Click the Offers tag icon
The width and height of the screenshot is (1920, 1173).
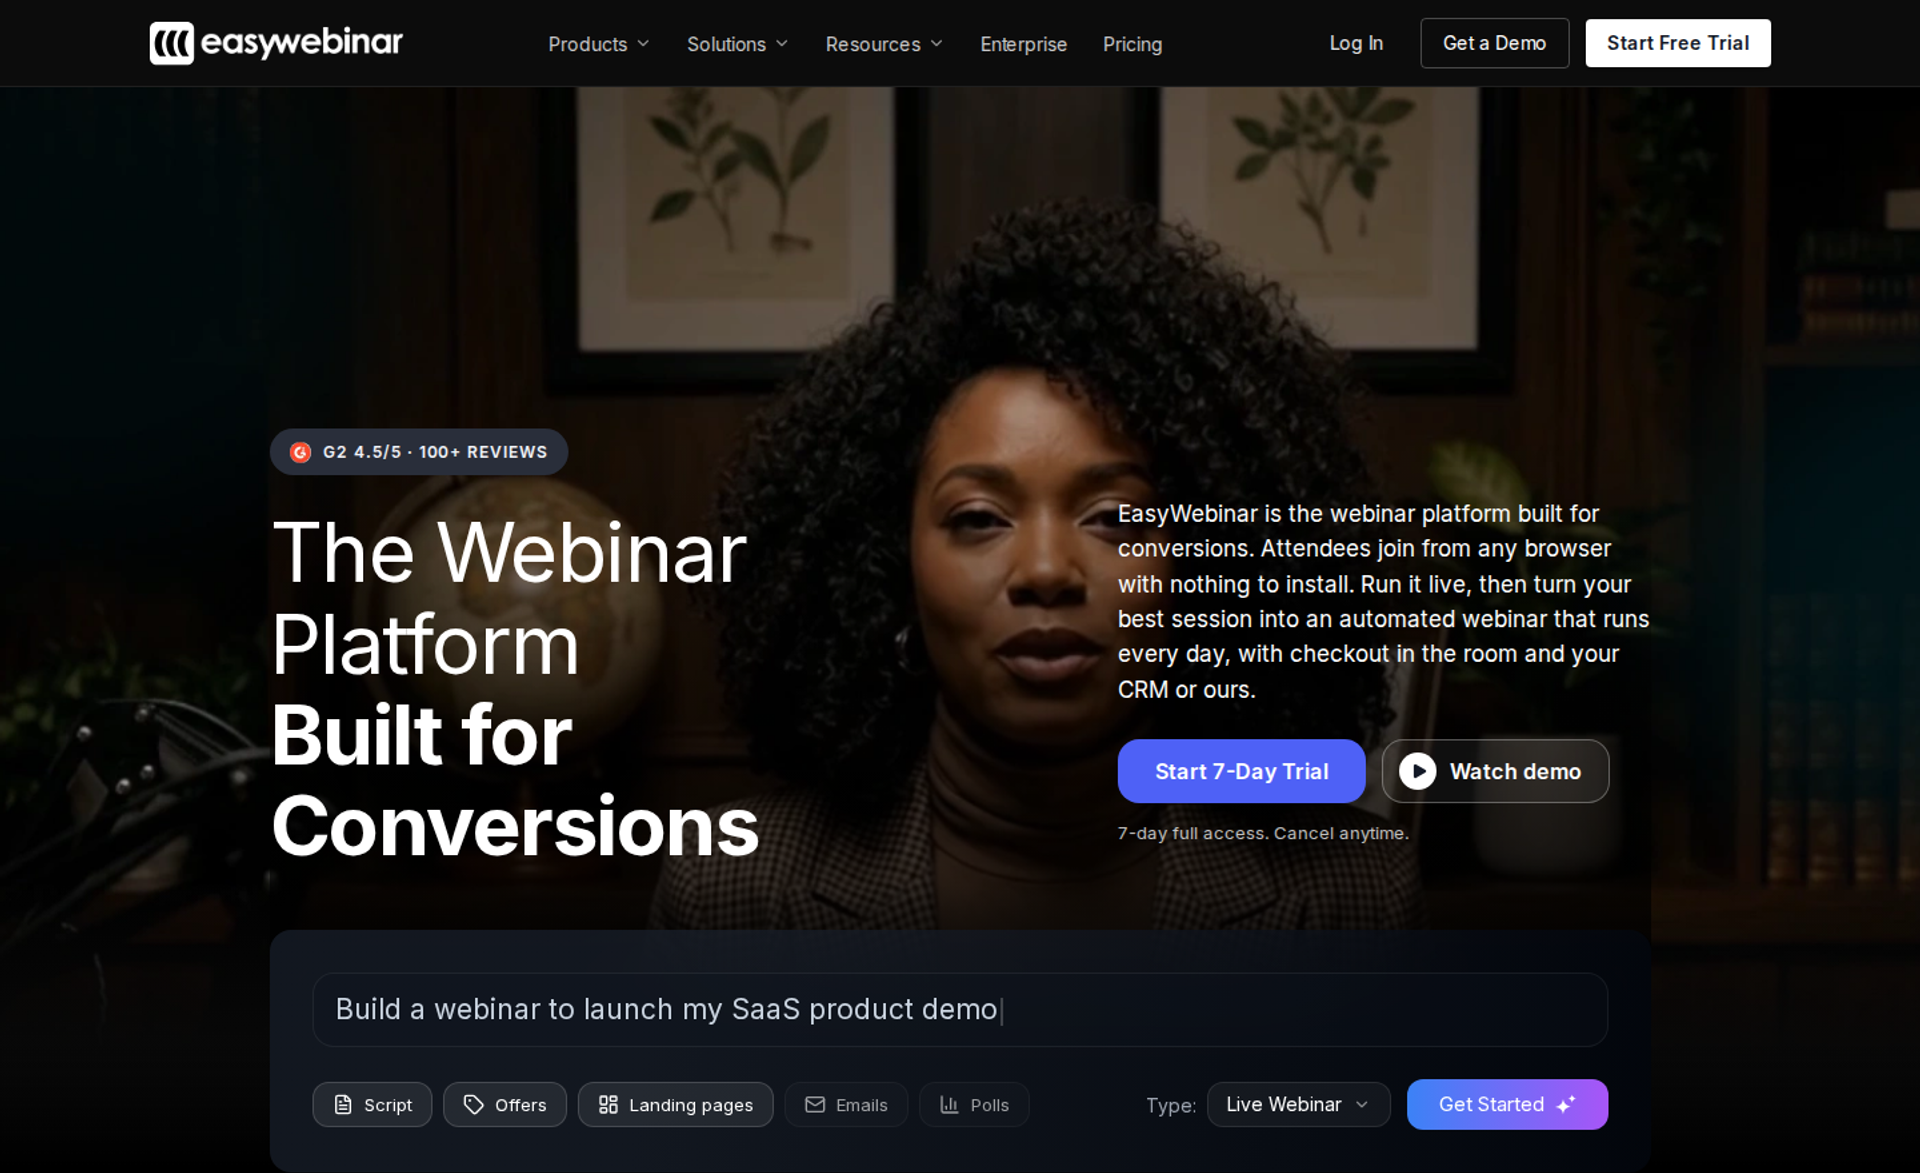(474, 1105)
